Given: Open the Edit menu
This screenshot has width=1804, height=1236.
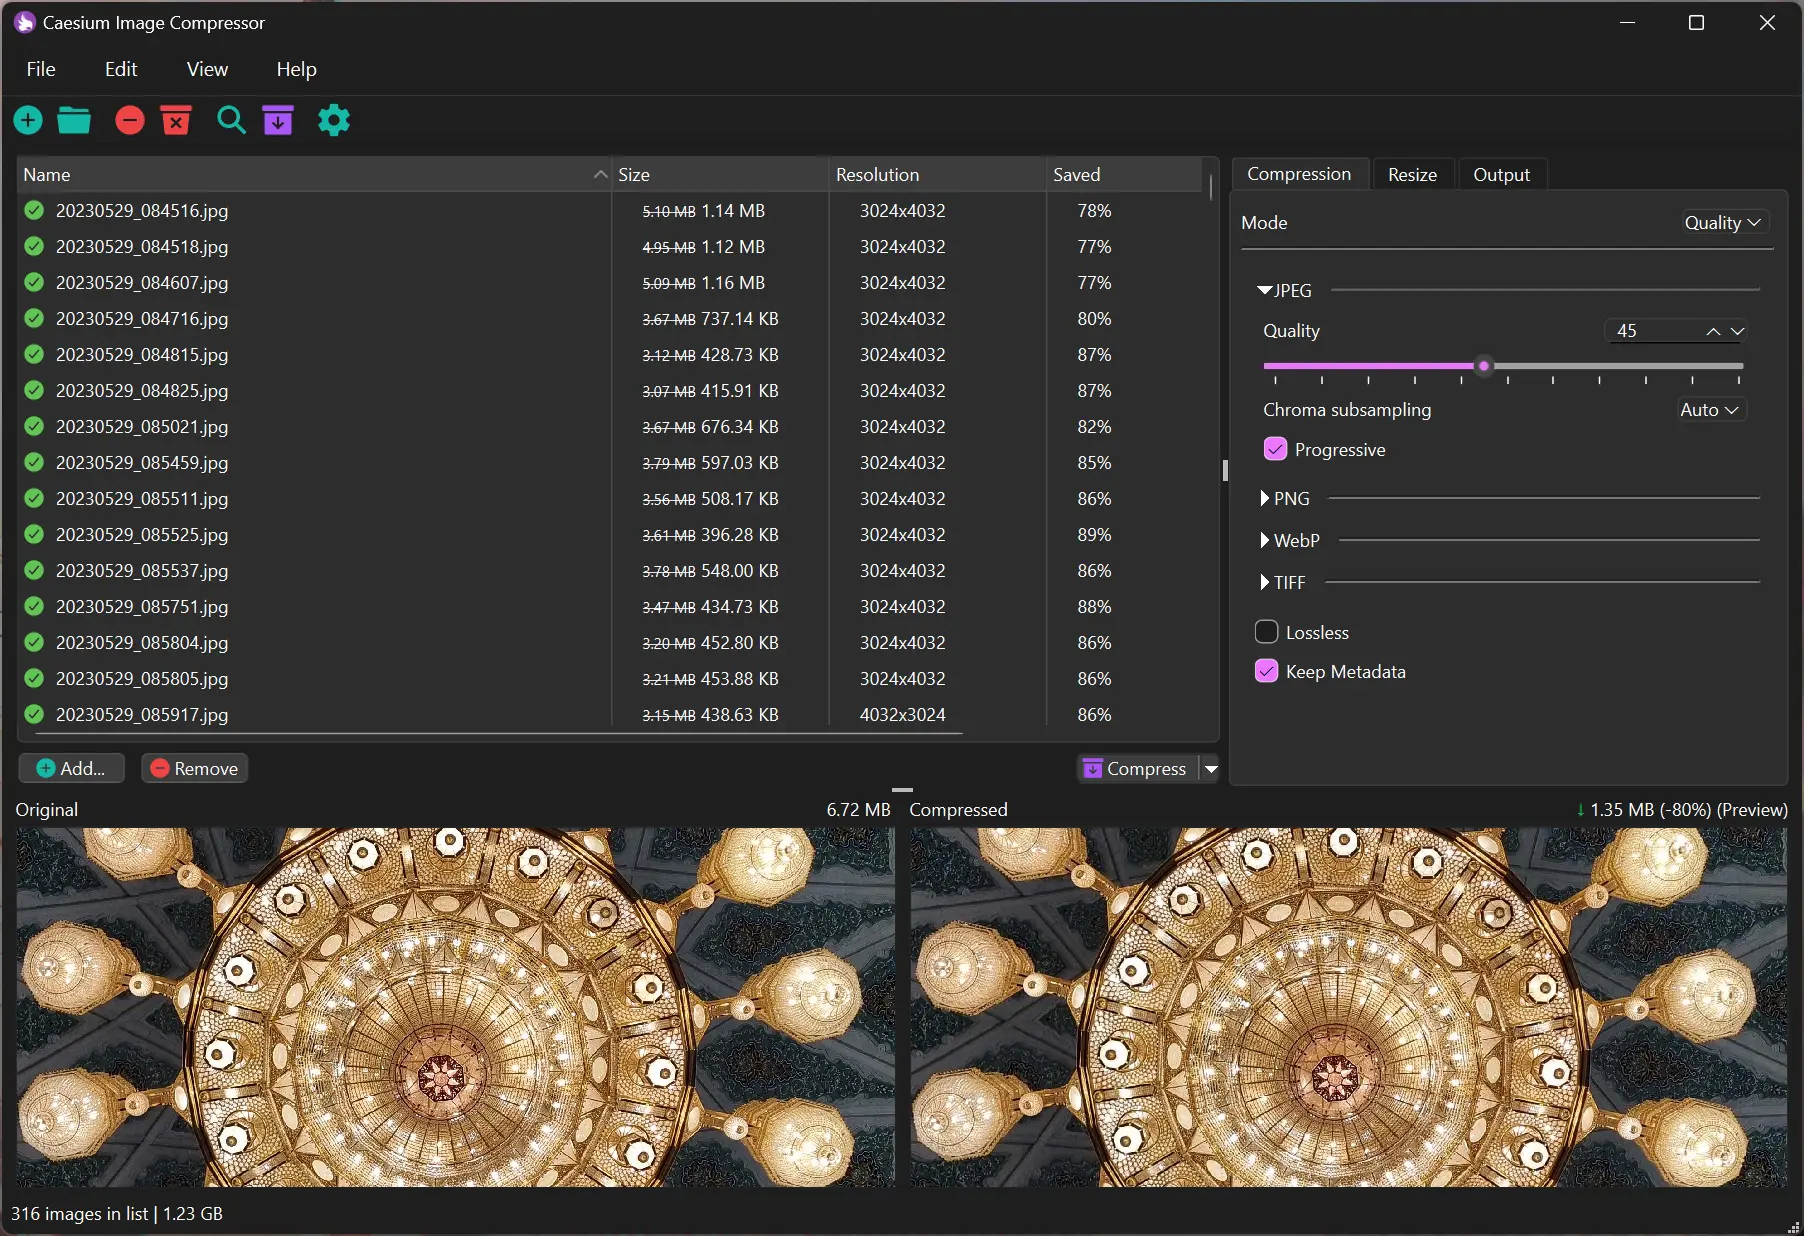Looking at the screenshot, I should click(120, 69).
